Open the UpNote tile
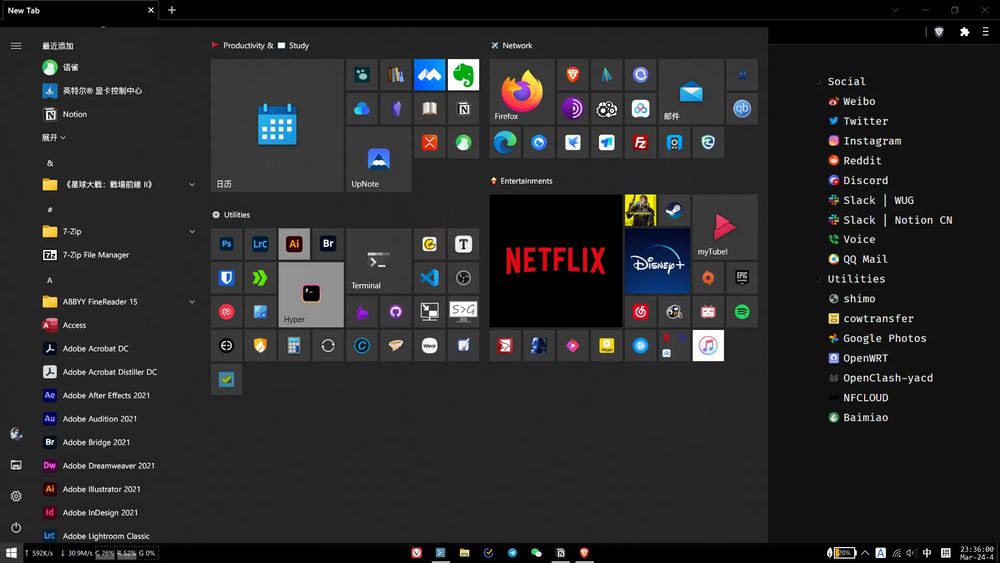 pos(378,159)
